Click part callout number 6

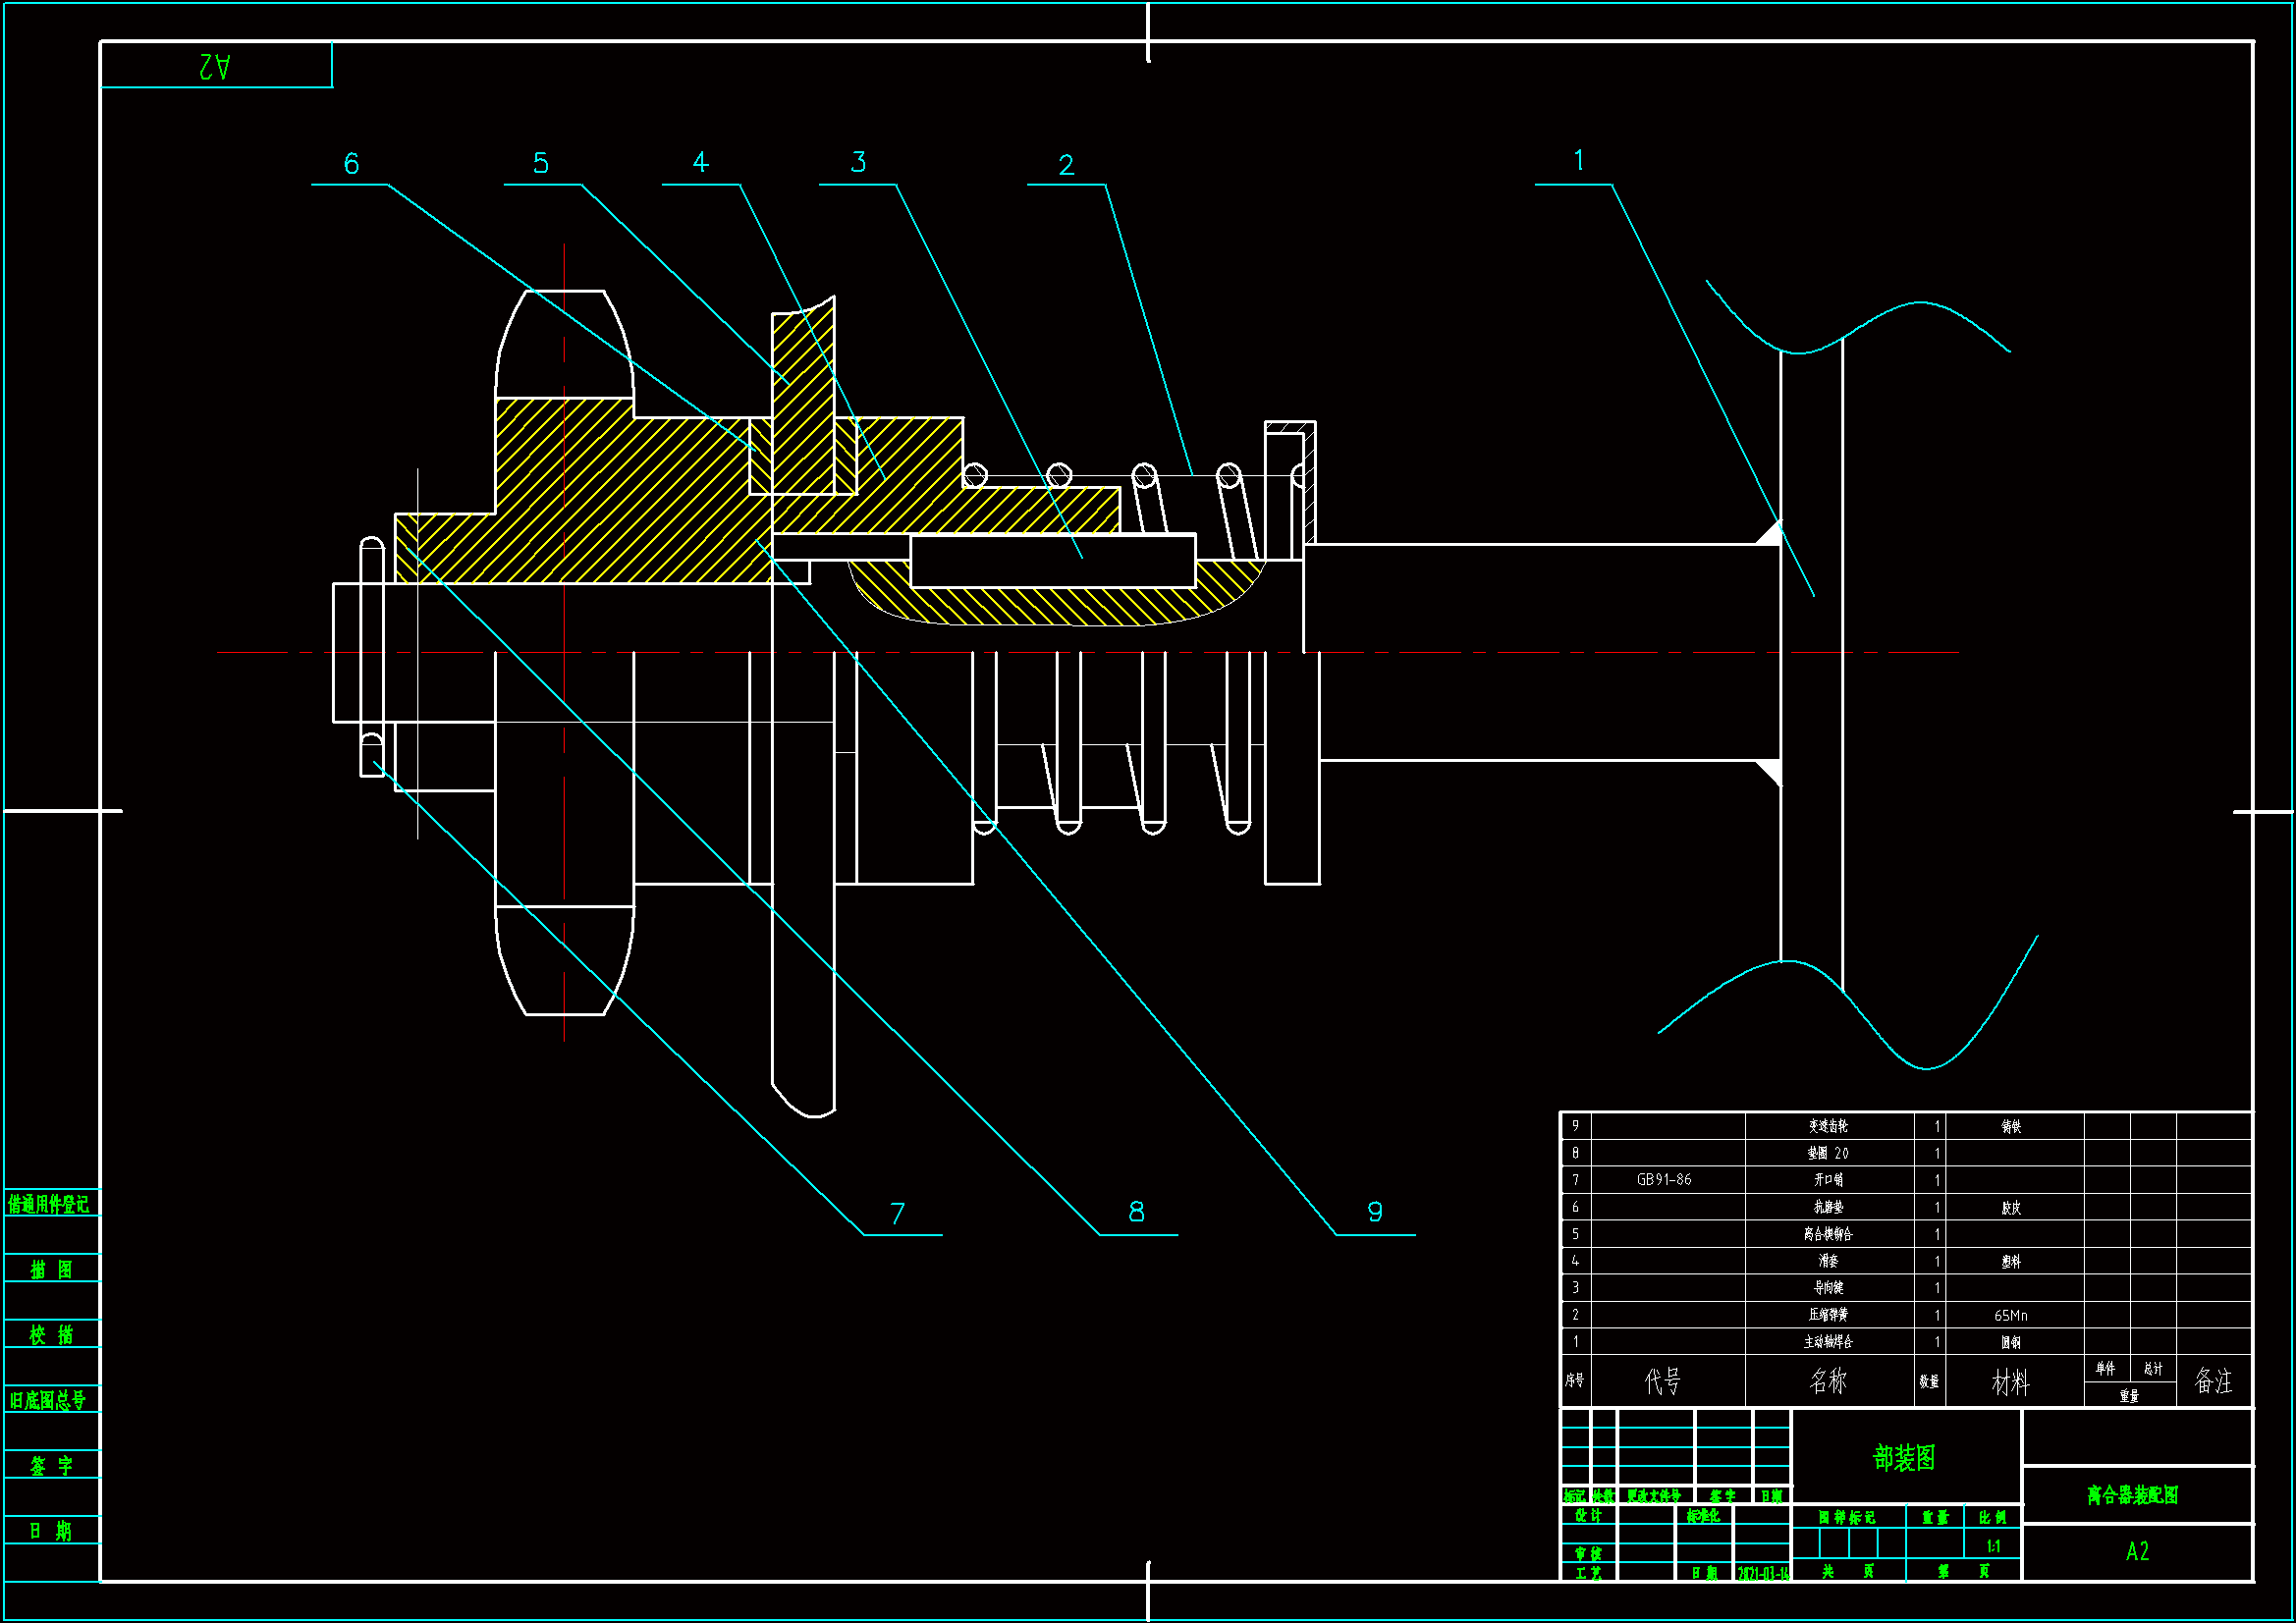[x=351, y=164]
